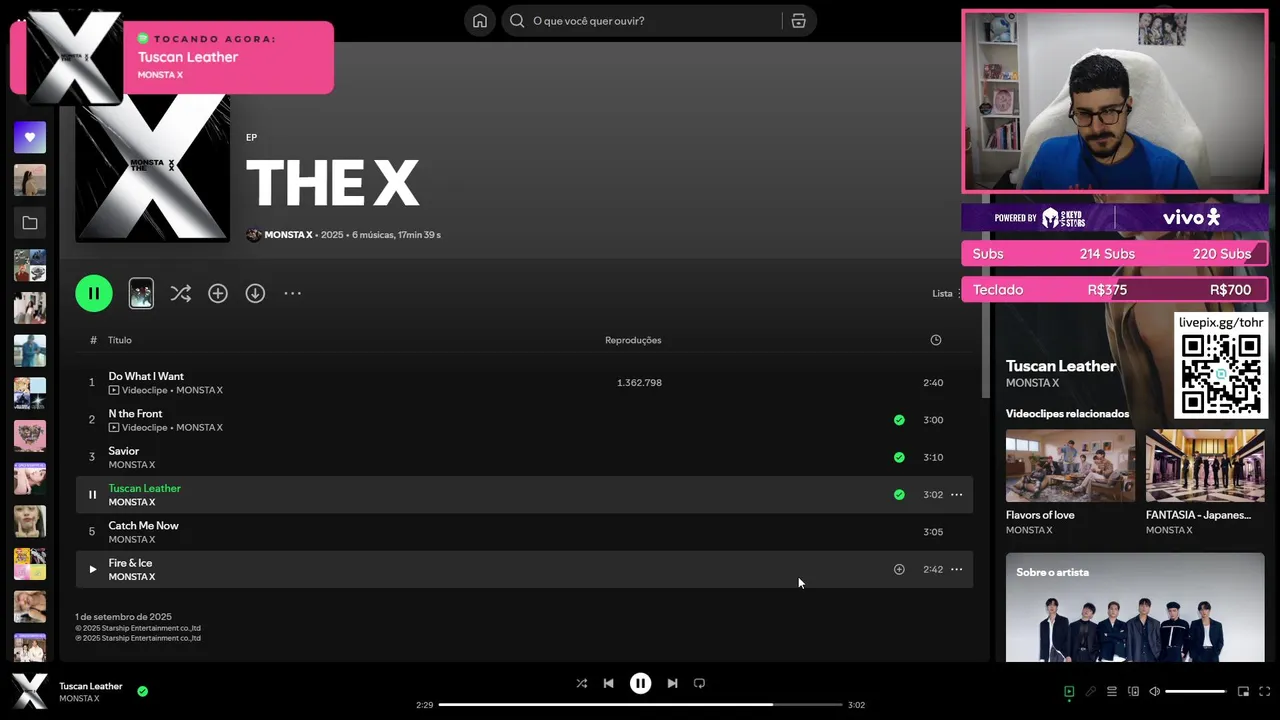The image size is (1280, 720).
Task: Click the streamer webcam overlay
Action: click(x=1115, y=101)
